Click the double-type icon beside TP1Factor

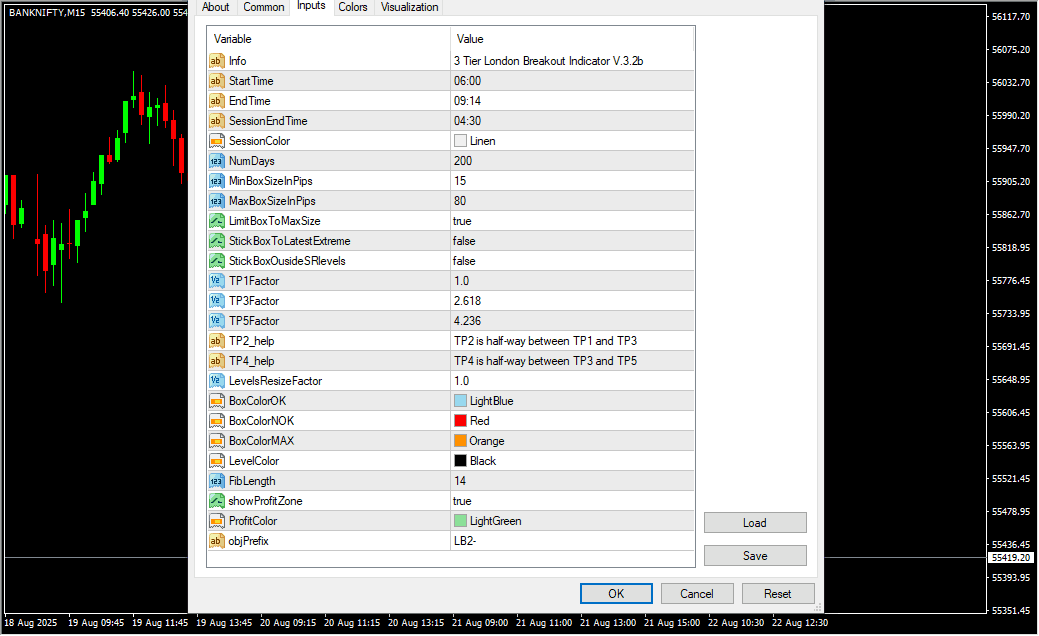[216, 281]
